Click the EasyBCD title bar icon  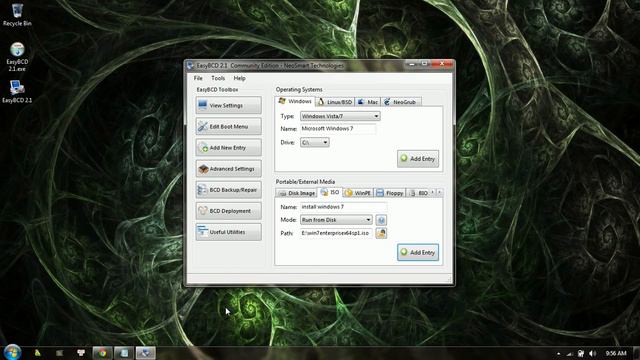click(x=190, y=65)
